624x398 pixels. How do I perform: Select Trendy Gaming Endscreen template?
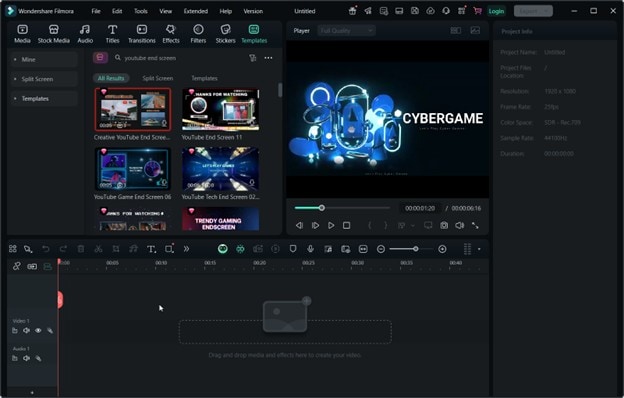pos(220,219)
